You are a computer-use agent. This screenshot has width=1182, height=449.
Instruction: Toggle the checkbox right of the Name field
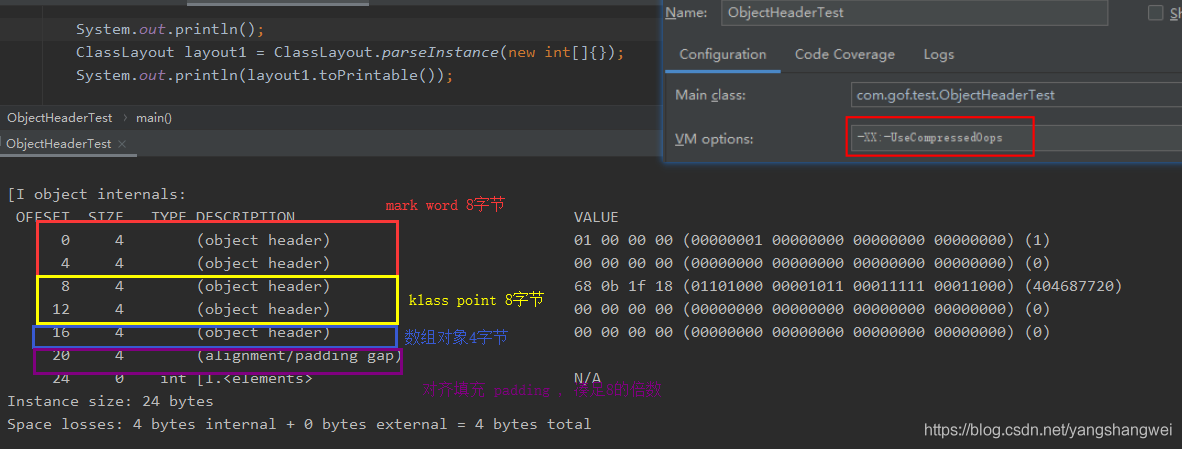[1155, 13]
